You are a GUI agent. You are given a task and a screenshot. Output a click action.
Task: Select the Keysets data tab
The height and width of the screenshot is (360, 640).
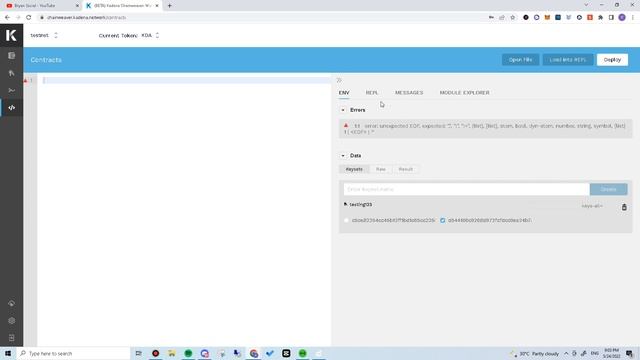[354, 169]
